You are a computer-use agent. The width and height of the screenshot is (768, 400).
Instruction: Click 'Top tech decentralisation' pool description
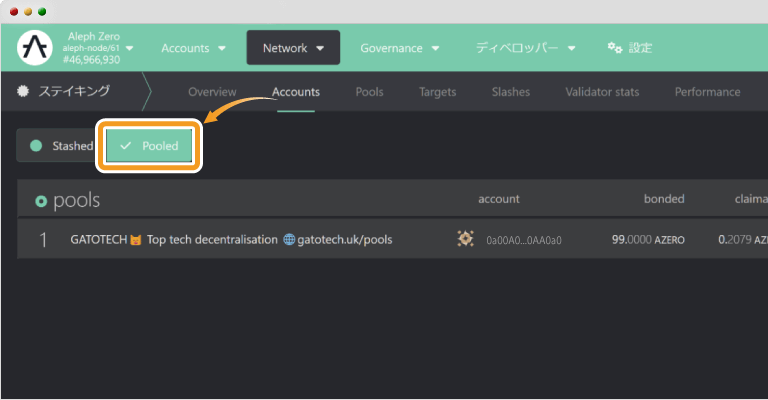tap(212, 239)
